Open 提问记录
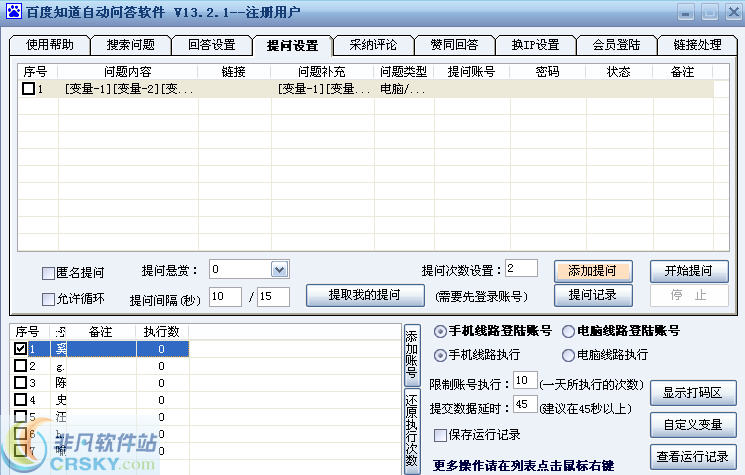The height and width of the screenshot is (475, 745). [x=593, y=295]
